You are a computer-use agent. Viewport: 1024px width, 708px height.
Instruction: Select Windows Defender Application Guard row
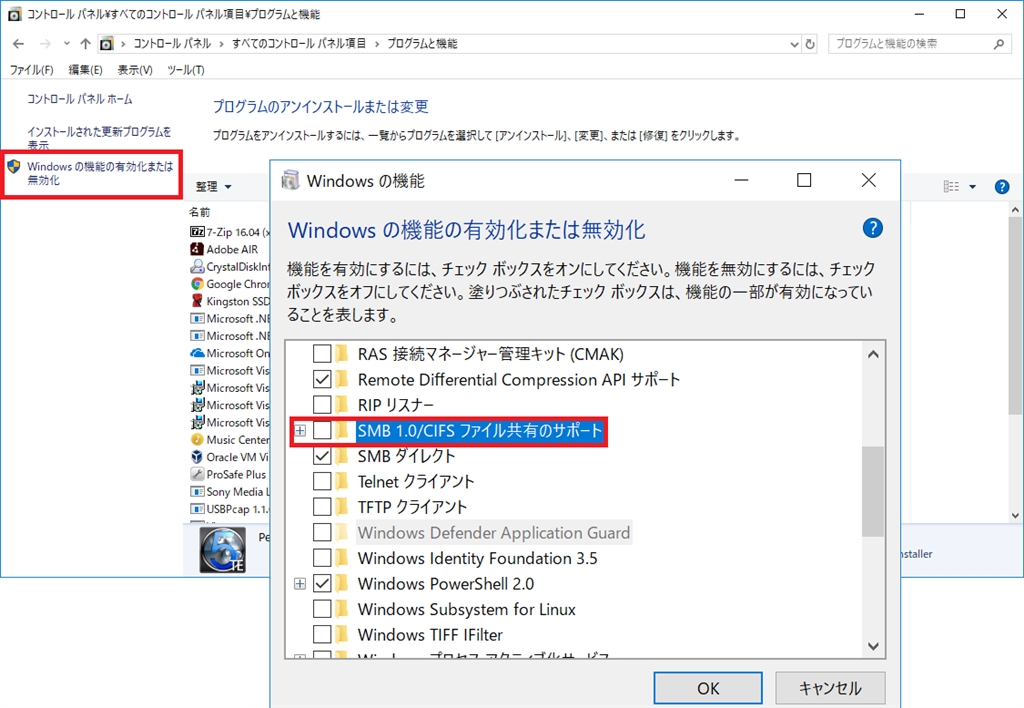pyautogui.click(x=493, y=533)
